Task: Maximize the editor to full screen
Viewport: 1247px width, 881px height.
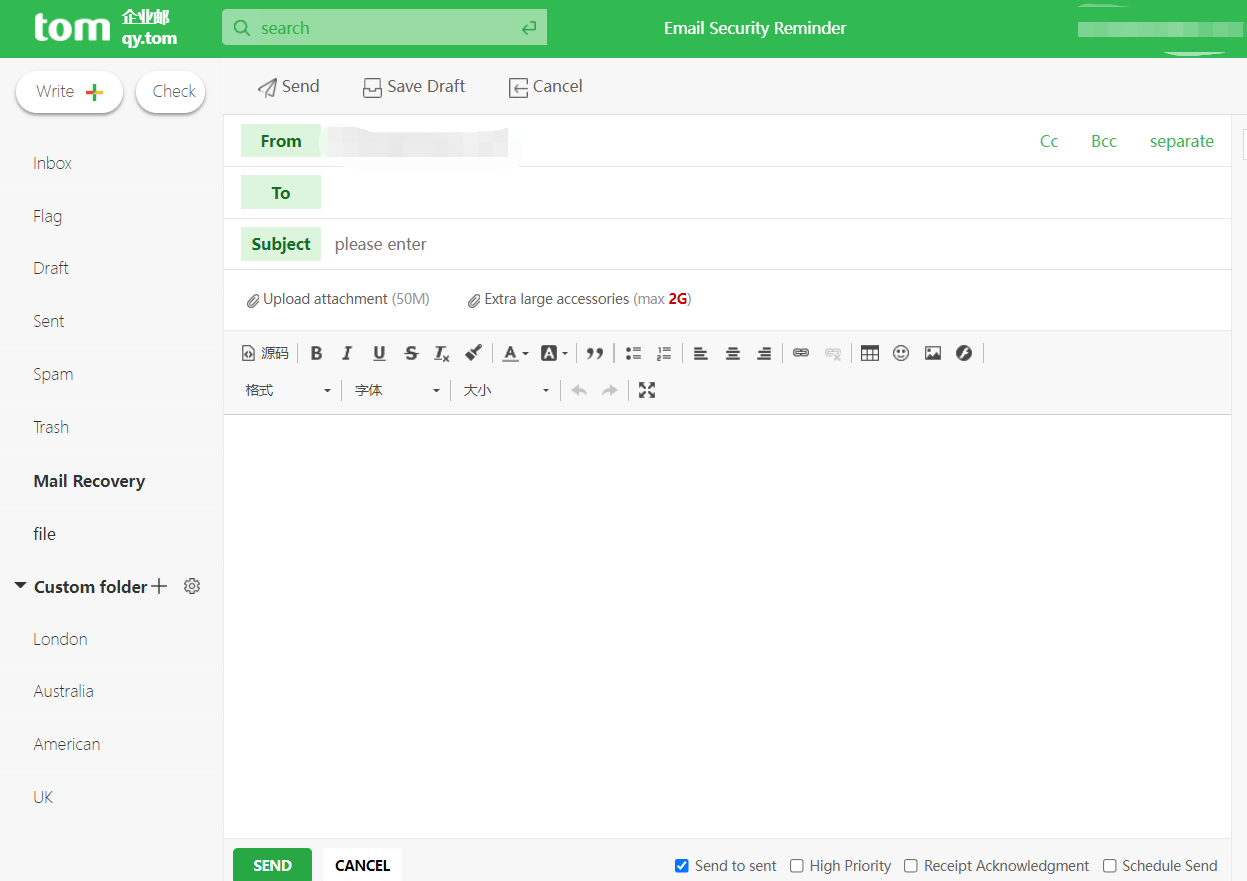Action: tap(647, 390)
